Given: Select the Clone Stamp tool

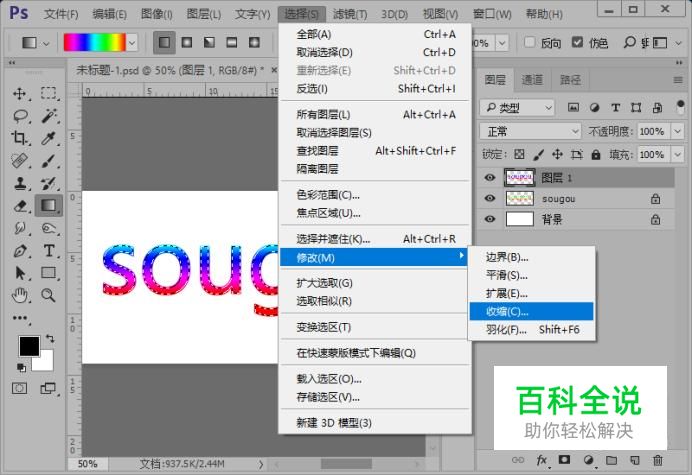Looking at the screenshot, I should click(x=20, y=183).
